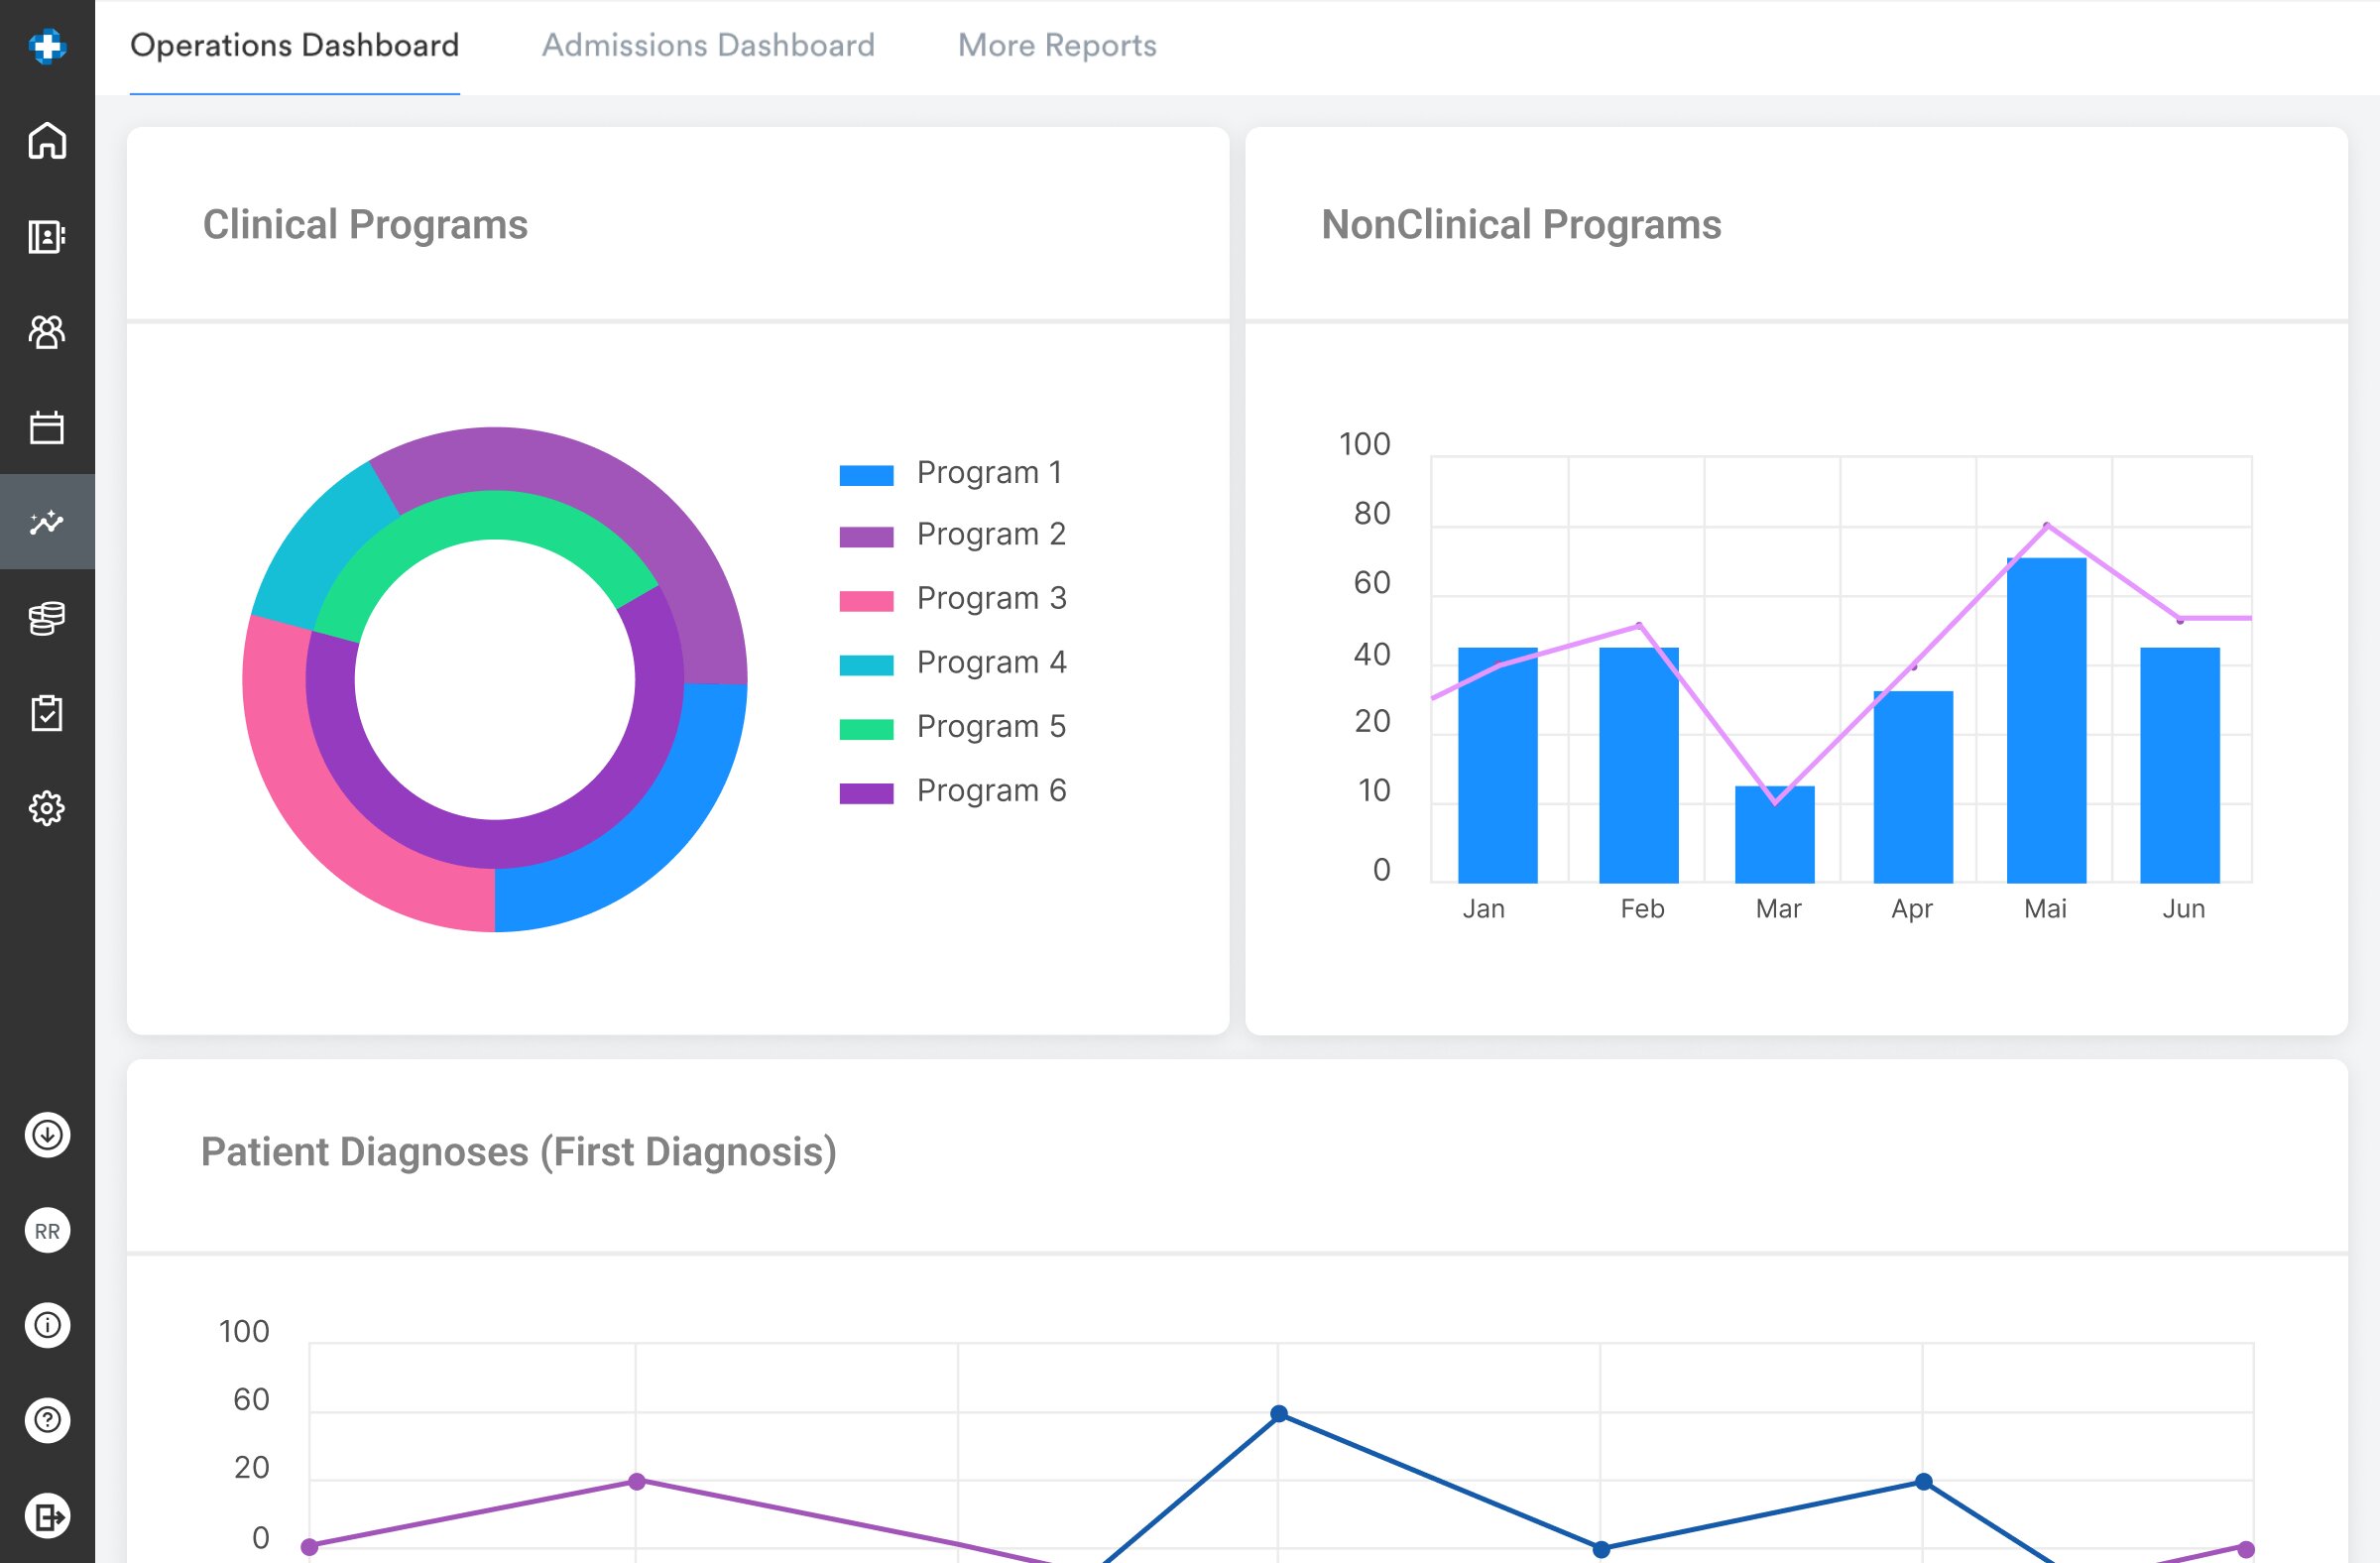Screen dimensions: 2380x1563
Task: Toggle Program 1 legend color swatch
Action: tap(866, 475)
